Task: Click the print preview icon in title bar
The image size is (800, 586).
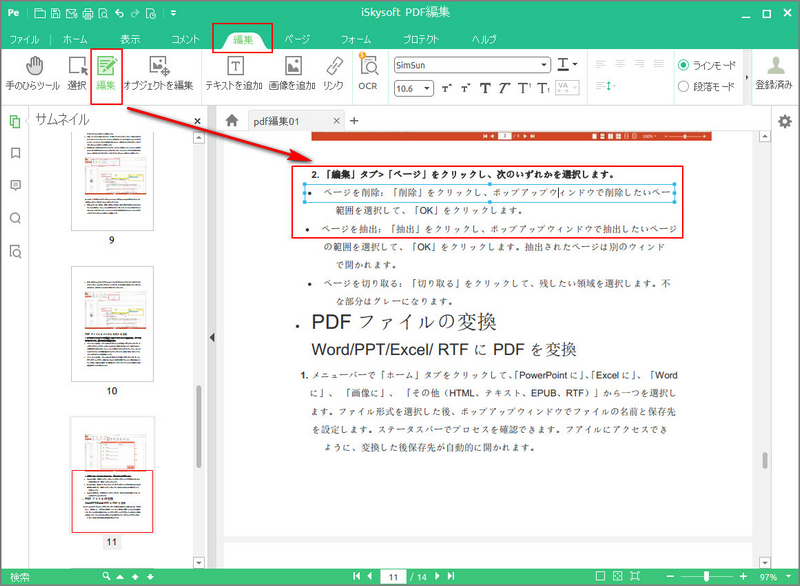Action: pyautogui.click(x=103, y=14)
